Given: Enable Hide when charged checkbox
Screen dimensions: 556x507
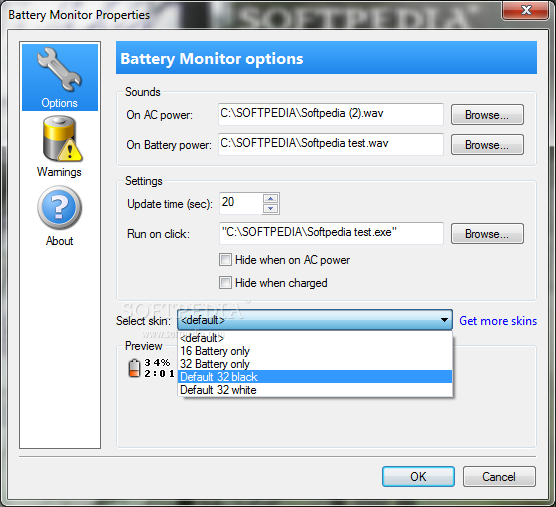Looking at the screenshot, I should (x=226, y=283).
